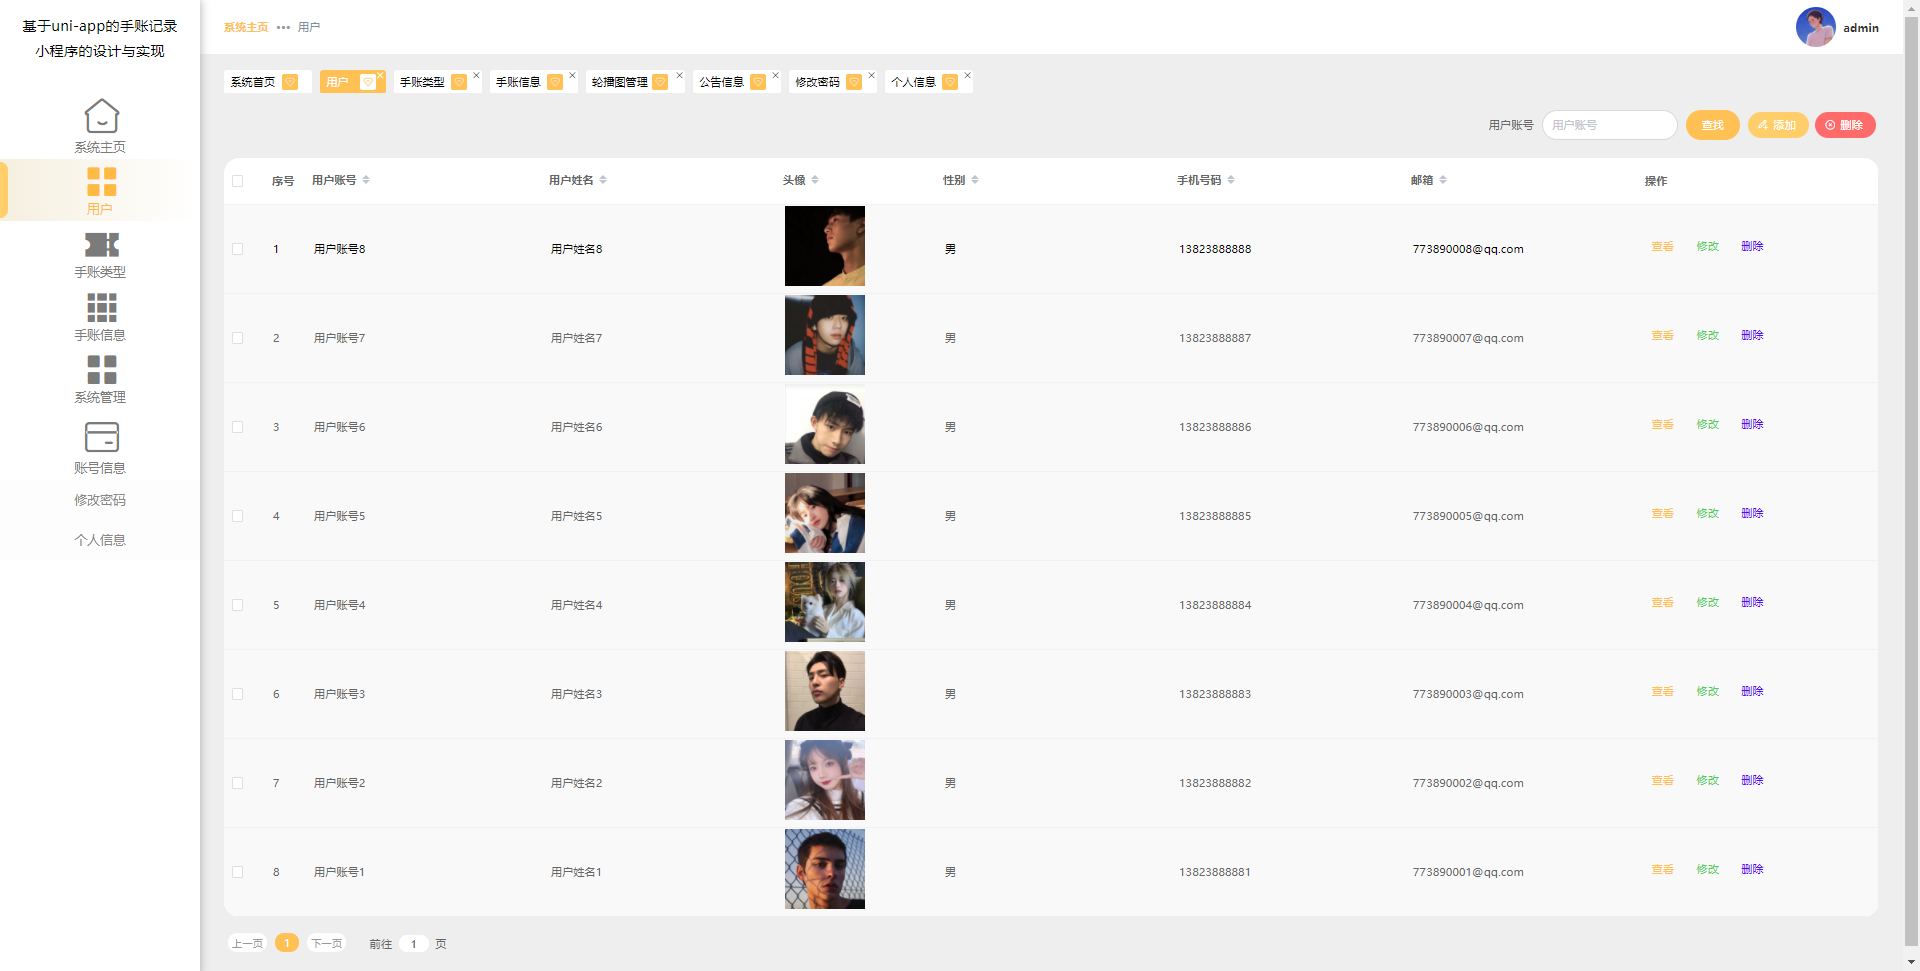1920x971 pixels.
Task: Open 修改密码 in sidebar menu
Action: (x=100, y=500)
